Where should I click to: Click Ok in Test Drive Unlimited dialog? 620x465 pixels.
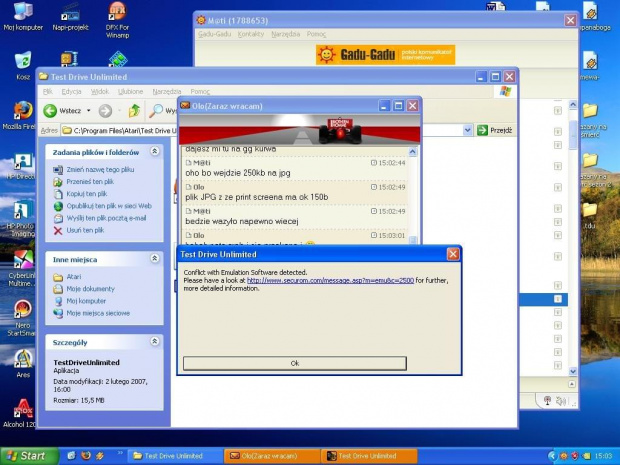[295, 363]
